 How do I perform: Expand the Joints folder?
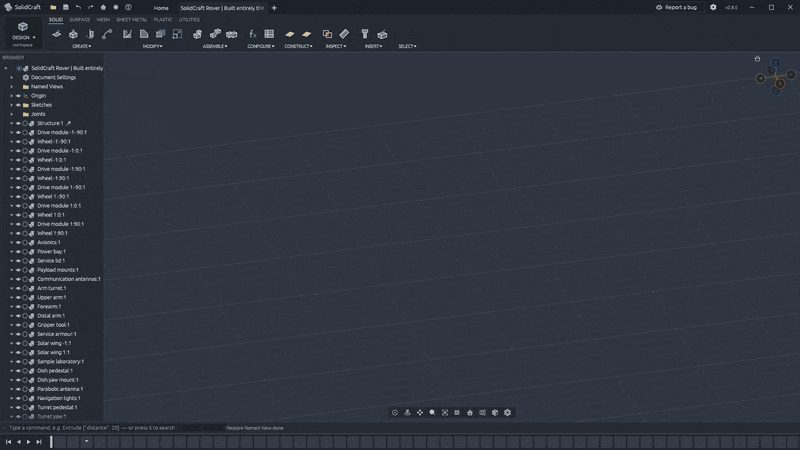coord(12,114)
